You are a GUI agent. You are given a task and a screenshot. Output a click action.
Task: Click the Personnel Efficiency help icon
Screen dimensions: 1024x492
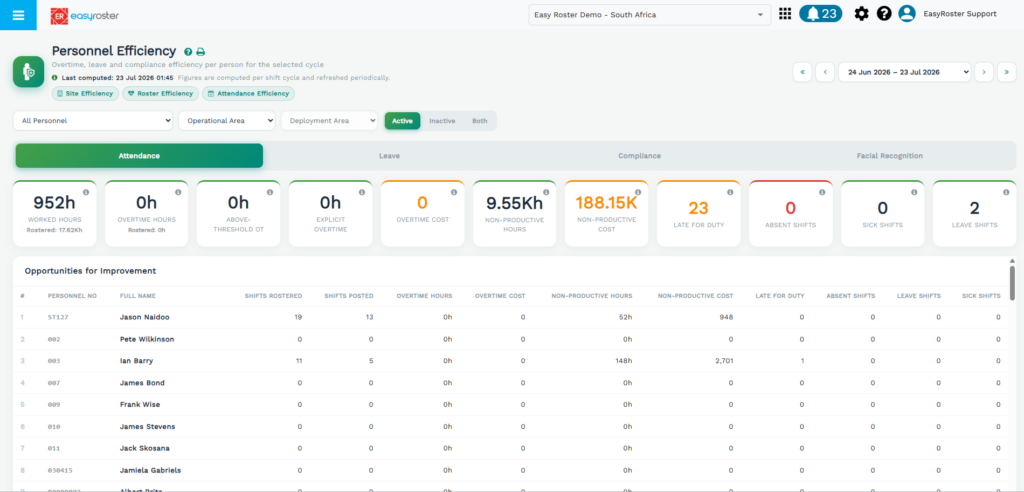coord(188,52)
